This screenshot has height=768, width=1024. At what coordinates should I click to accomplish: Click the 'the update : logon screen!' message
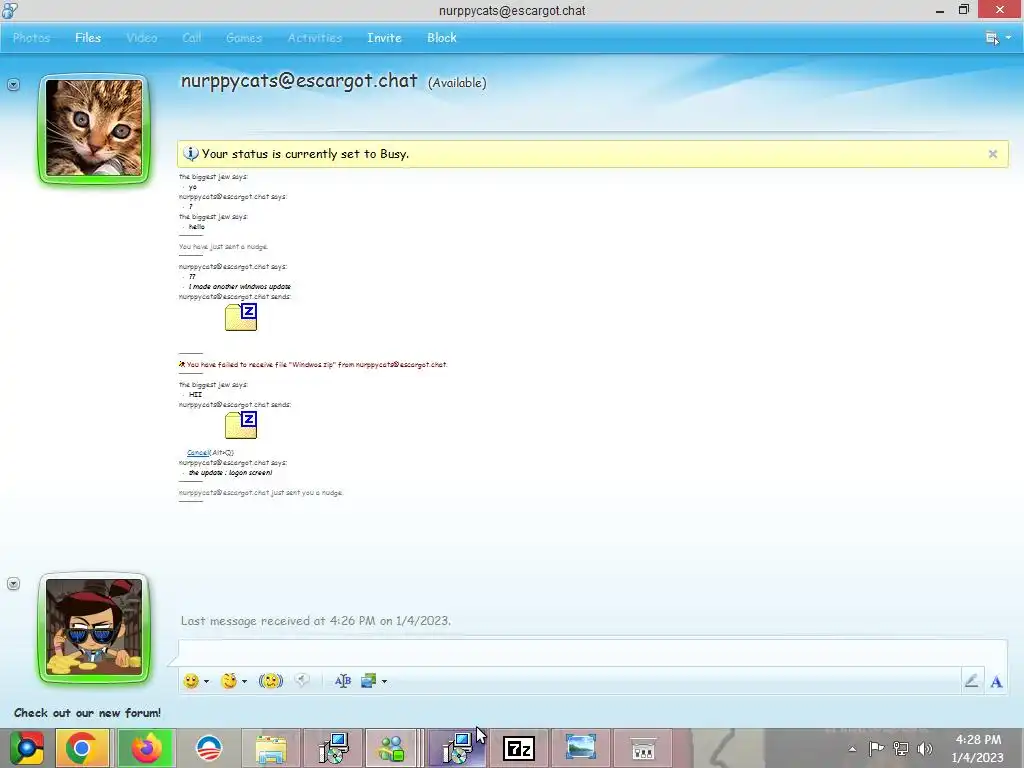231,473
